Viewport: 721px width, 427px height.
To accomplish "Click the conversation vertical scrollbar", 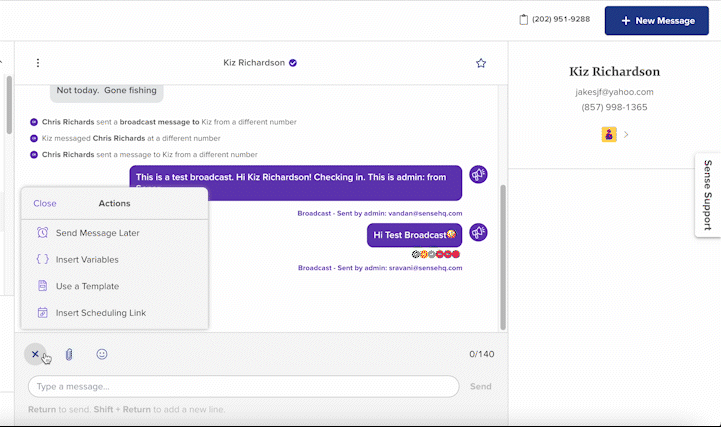I will point(503,257).
